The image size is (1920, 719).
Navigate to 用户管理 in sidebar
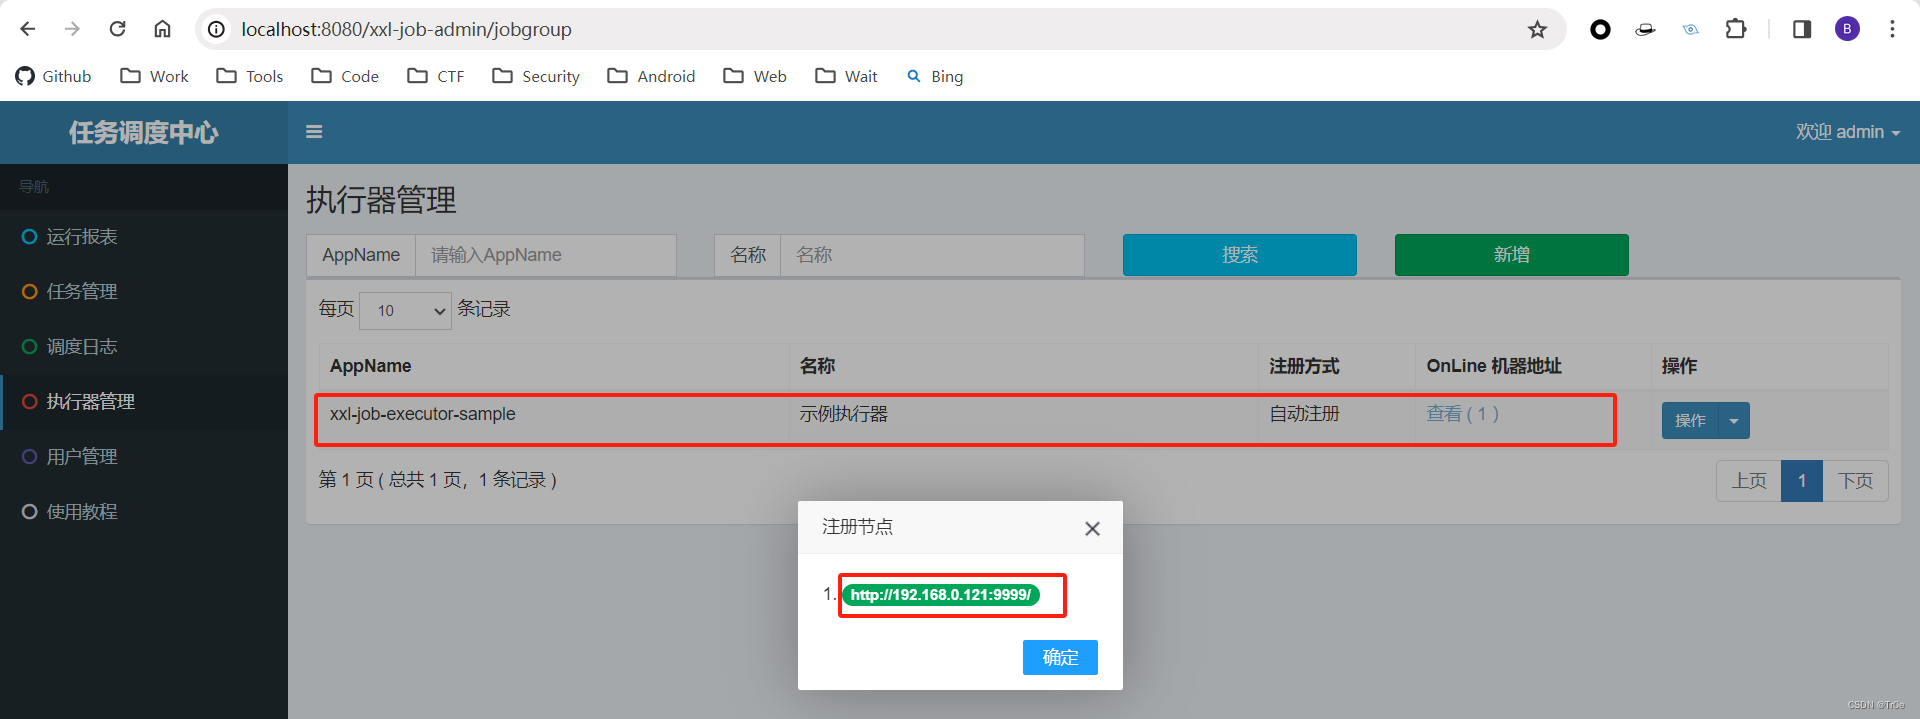coord(144,457)
